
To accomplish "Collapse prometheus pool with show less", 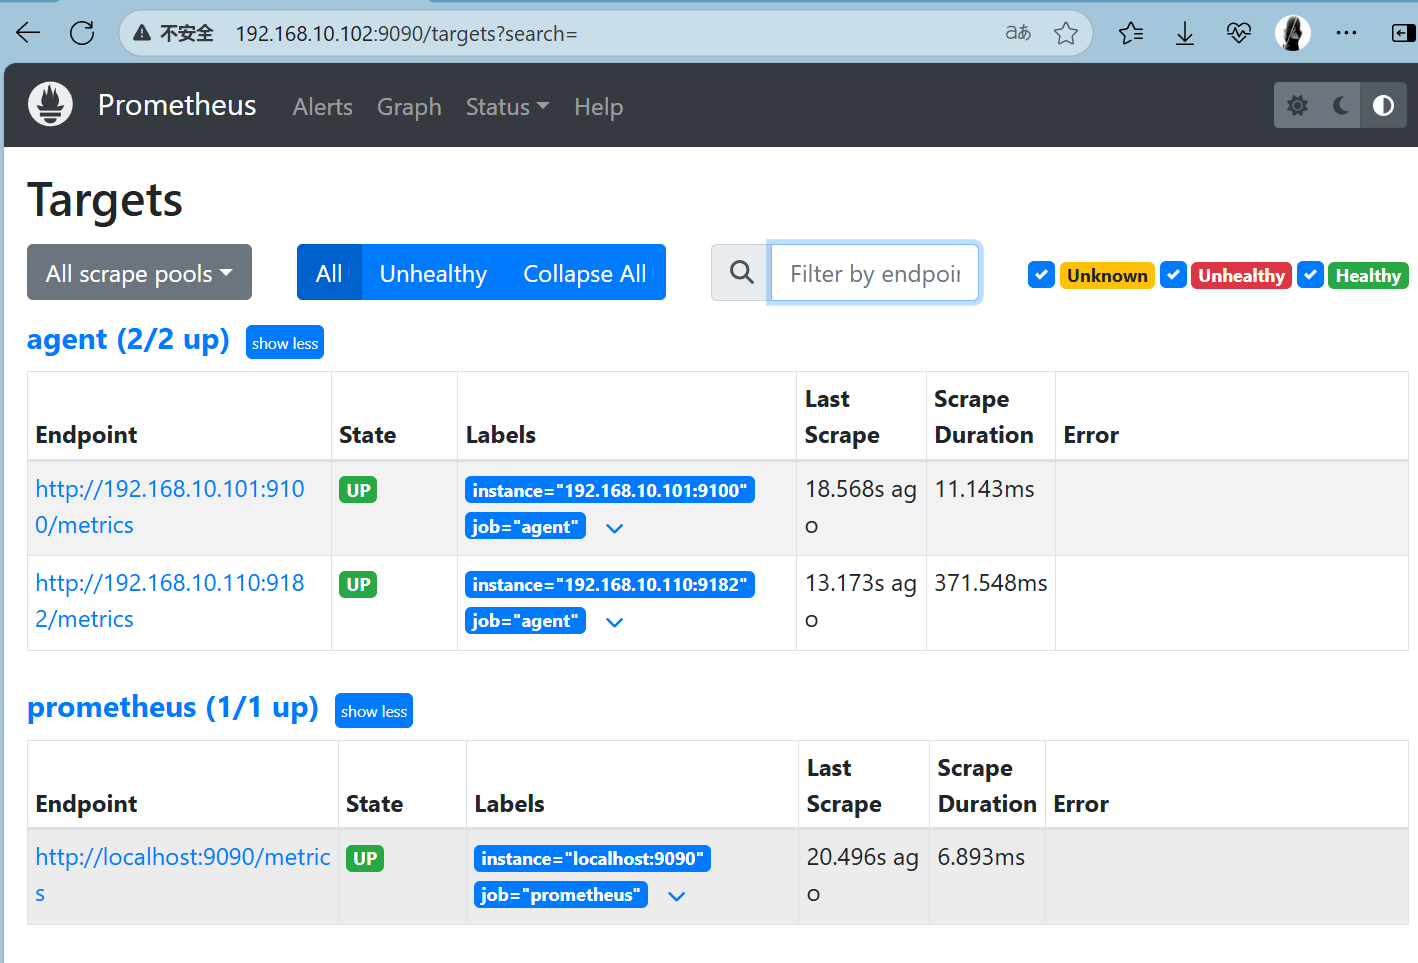I will click(x=374, y=710).
